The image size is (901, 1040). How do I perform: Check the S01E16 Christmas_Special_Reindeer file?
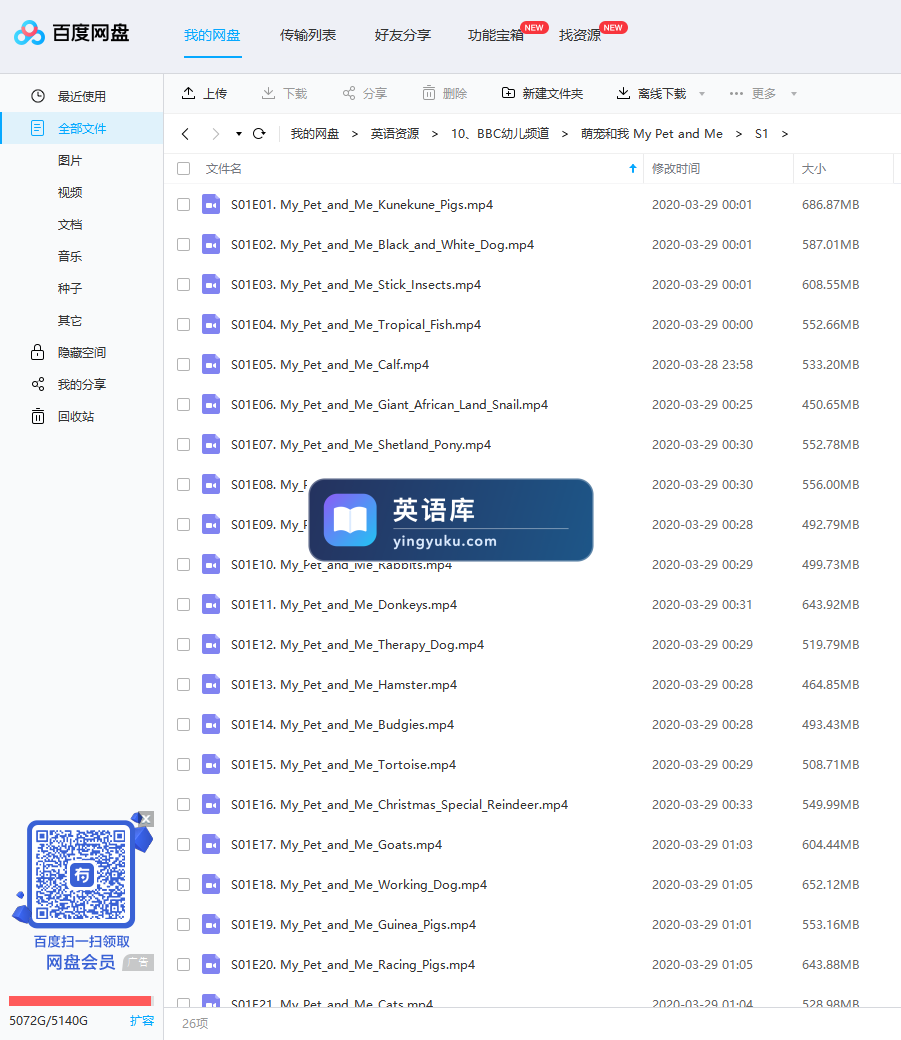click(x=184, y=805)
